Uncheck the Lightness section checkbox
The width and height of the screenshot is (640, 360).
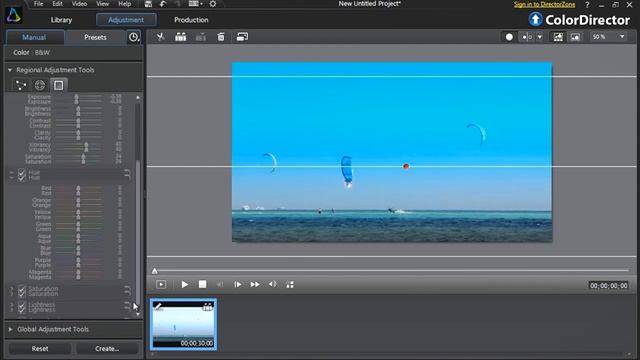pos(22,307)
